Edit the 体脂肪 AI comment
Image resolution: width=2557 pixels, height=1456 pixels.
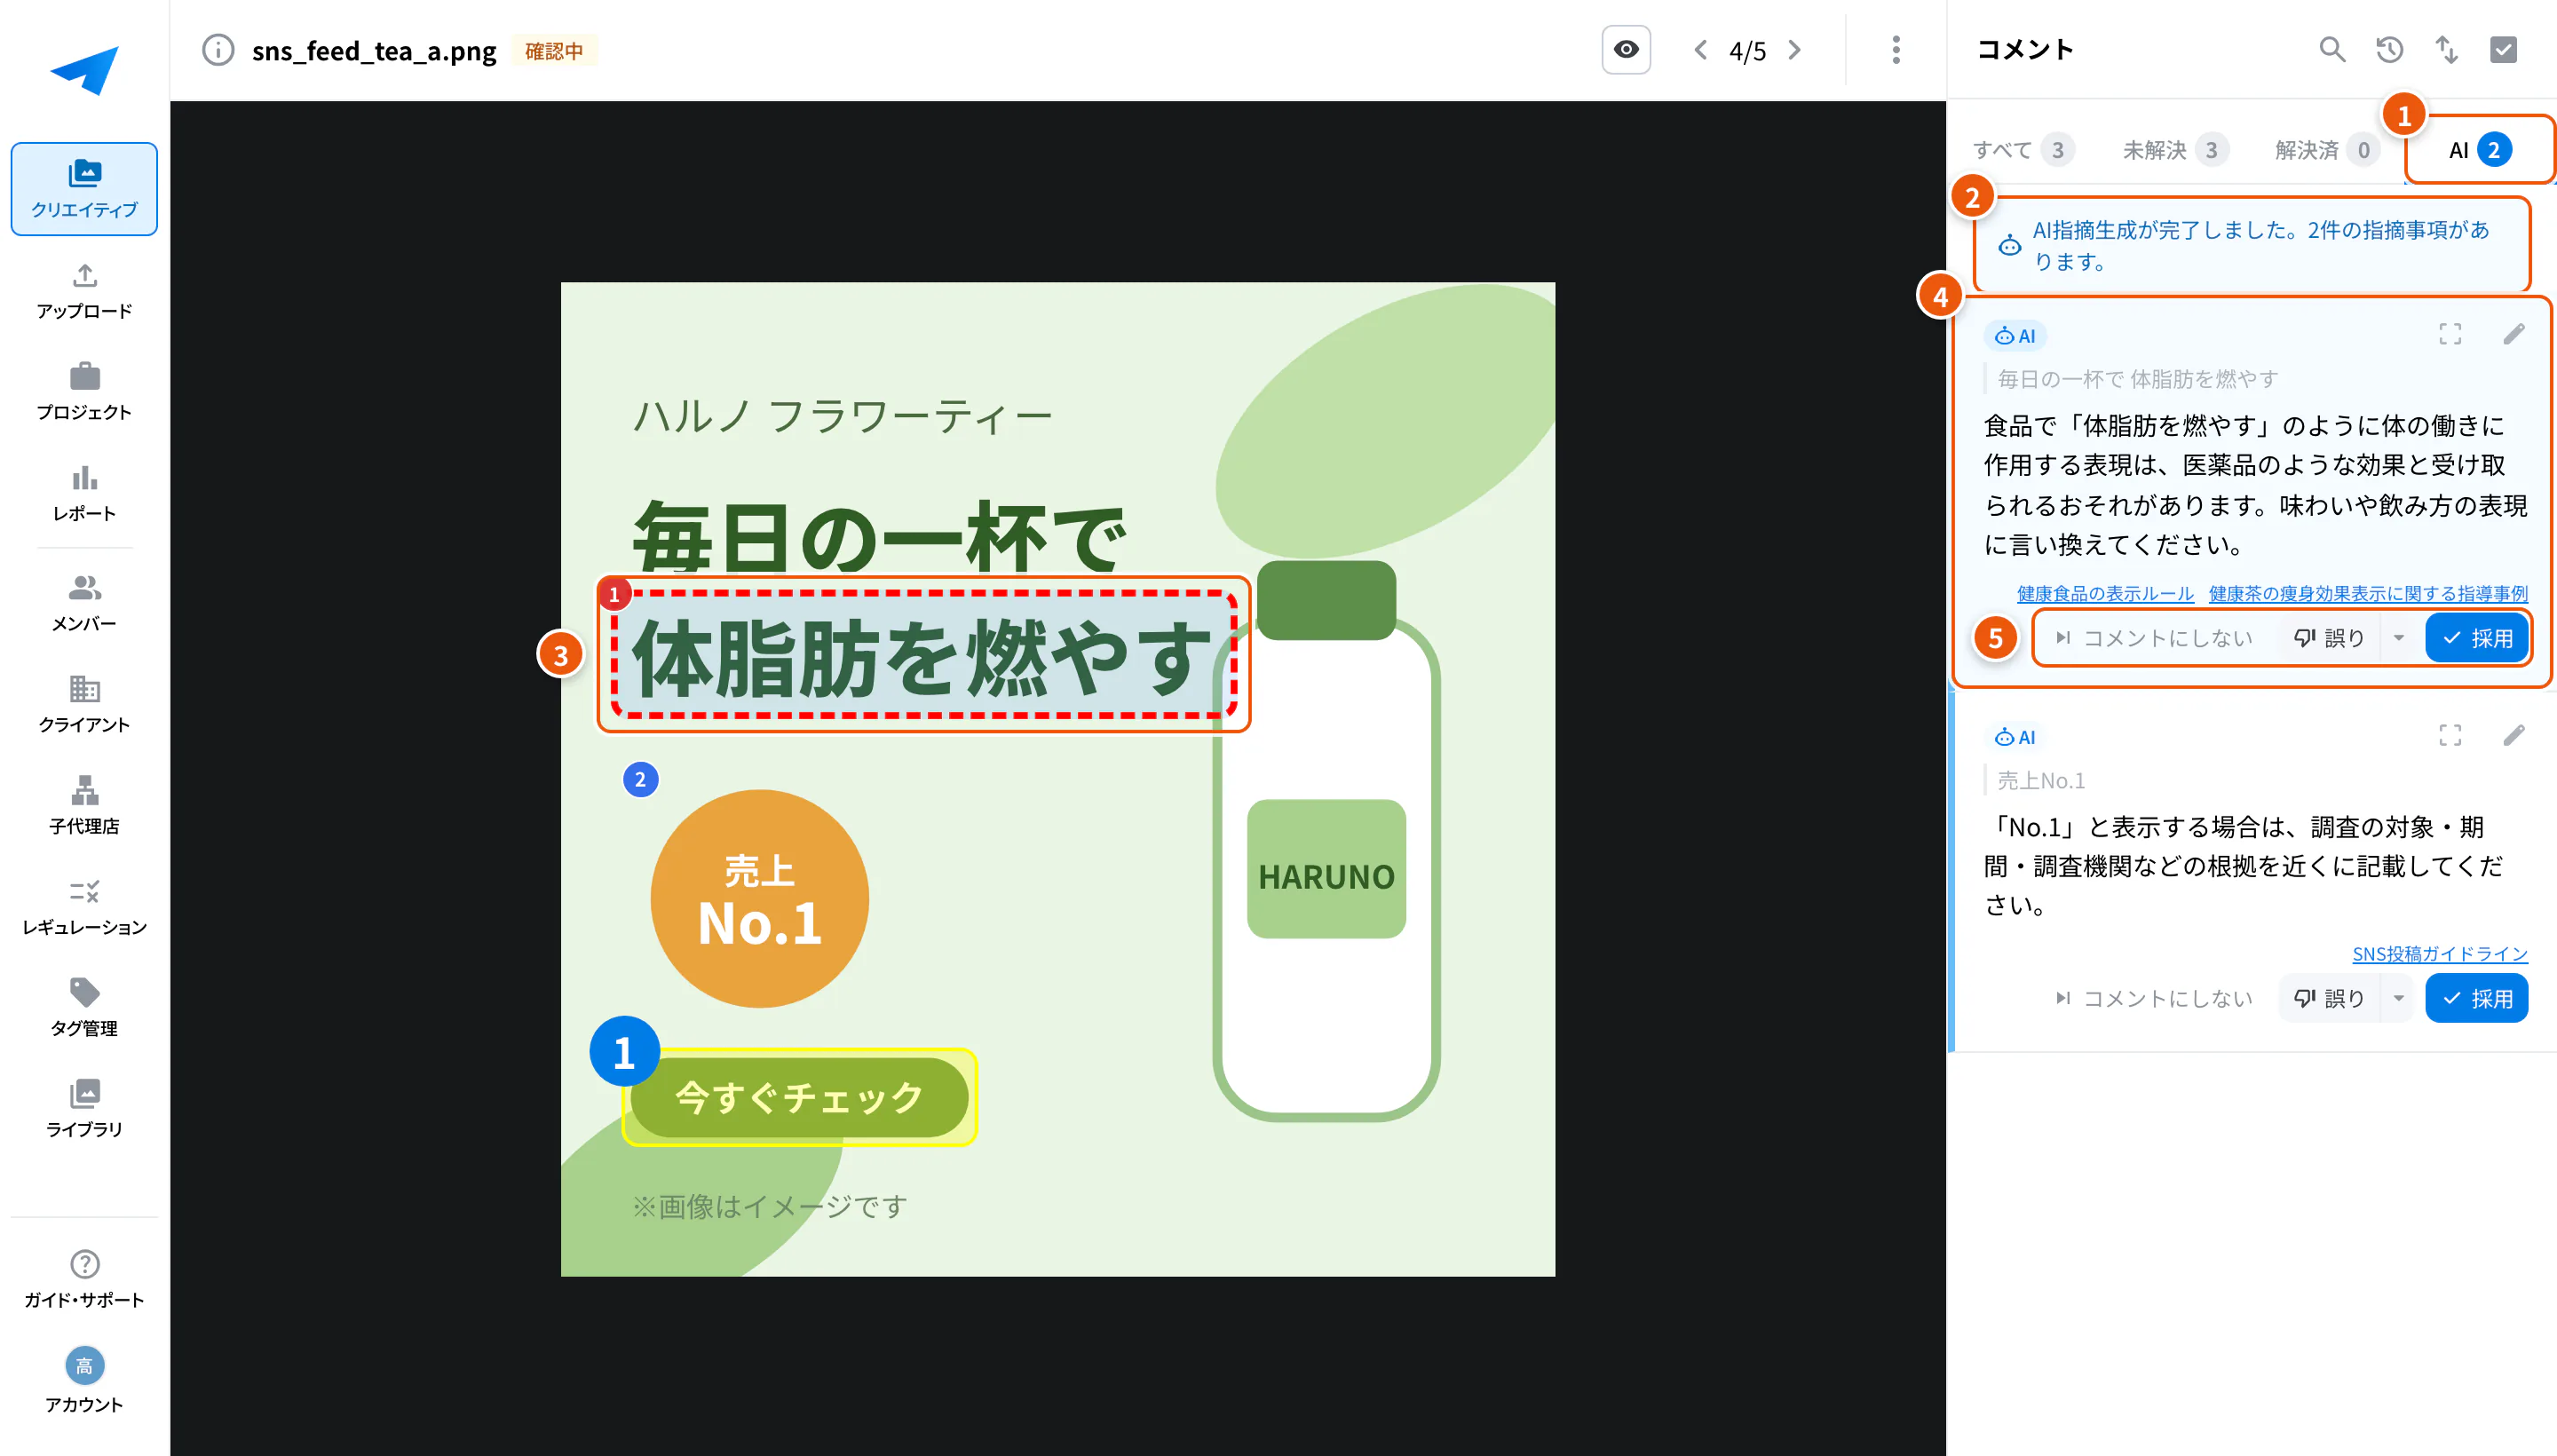(x=2514, y=335)
